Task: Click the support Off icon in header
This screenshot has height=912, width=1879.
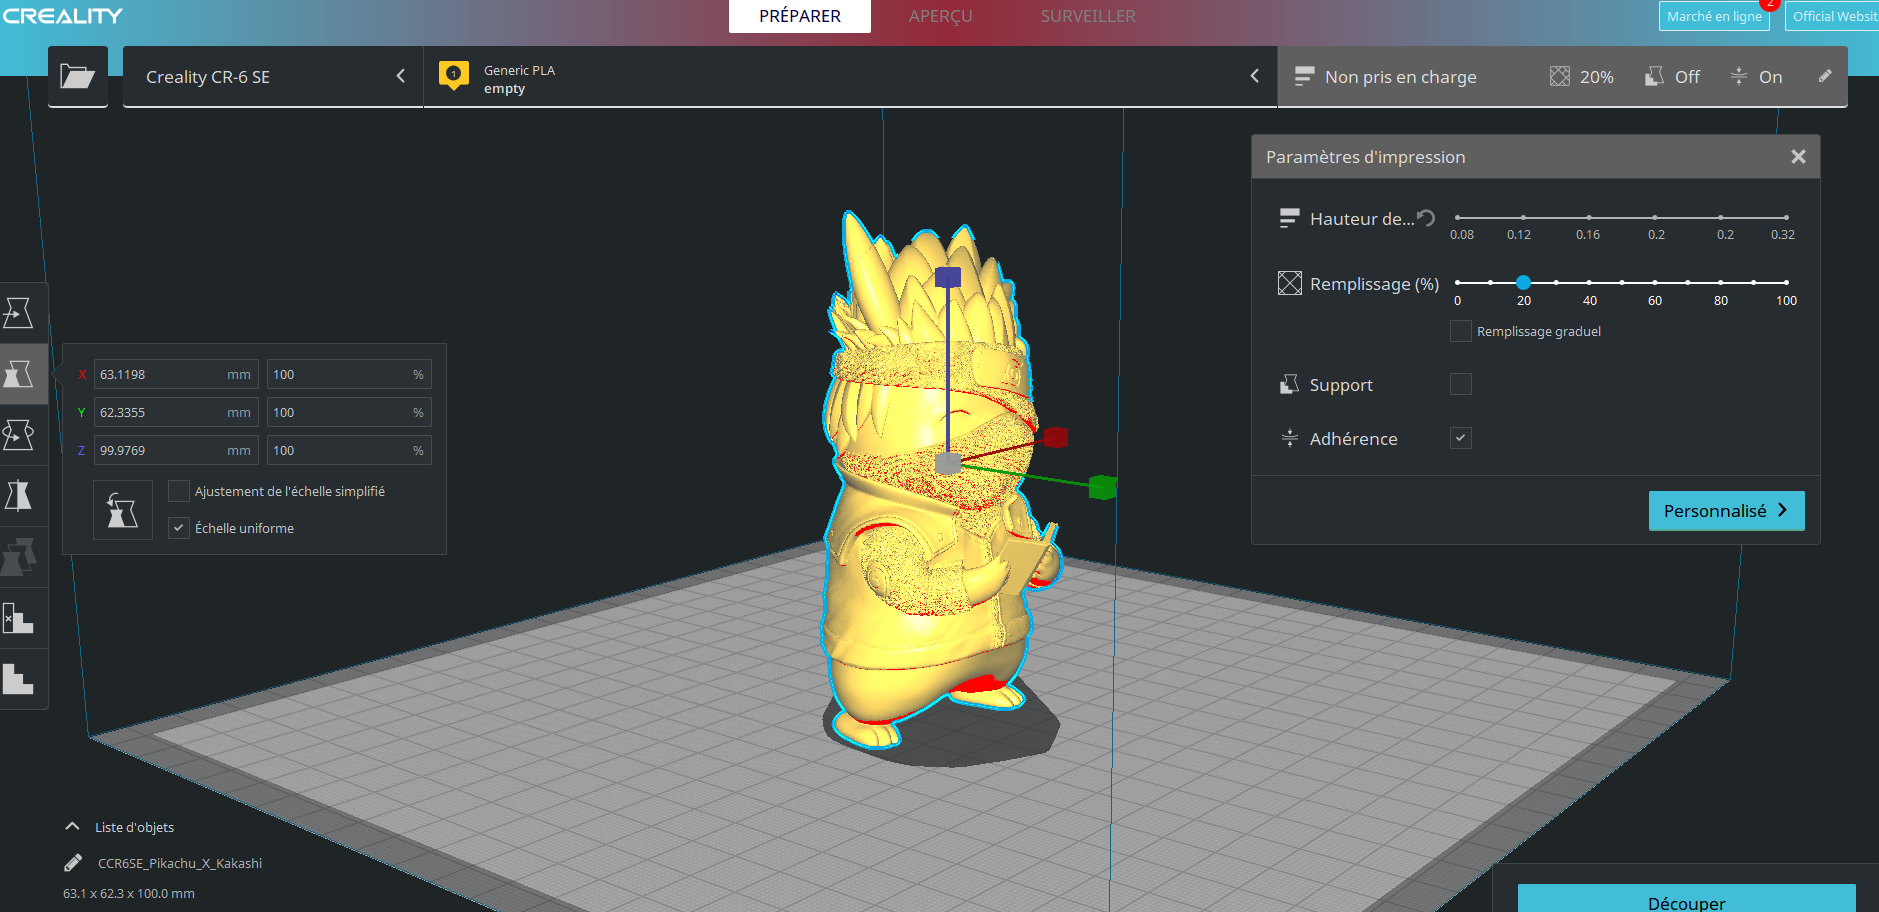Action: click(1655, 76)
